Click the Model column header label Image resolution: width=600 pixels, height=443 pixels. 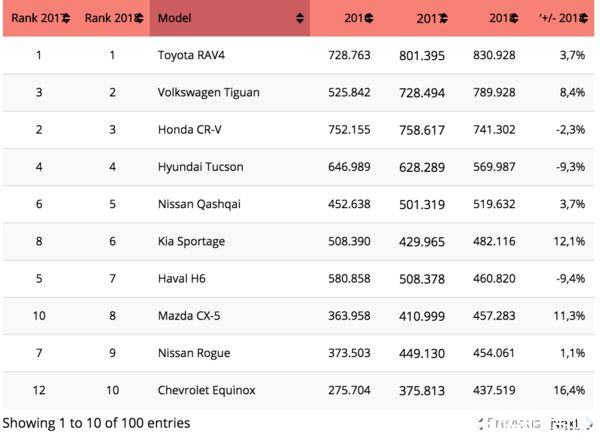pyautogui.click(x=176, y=18)
